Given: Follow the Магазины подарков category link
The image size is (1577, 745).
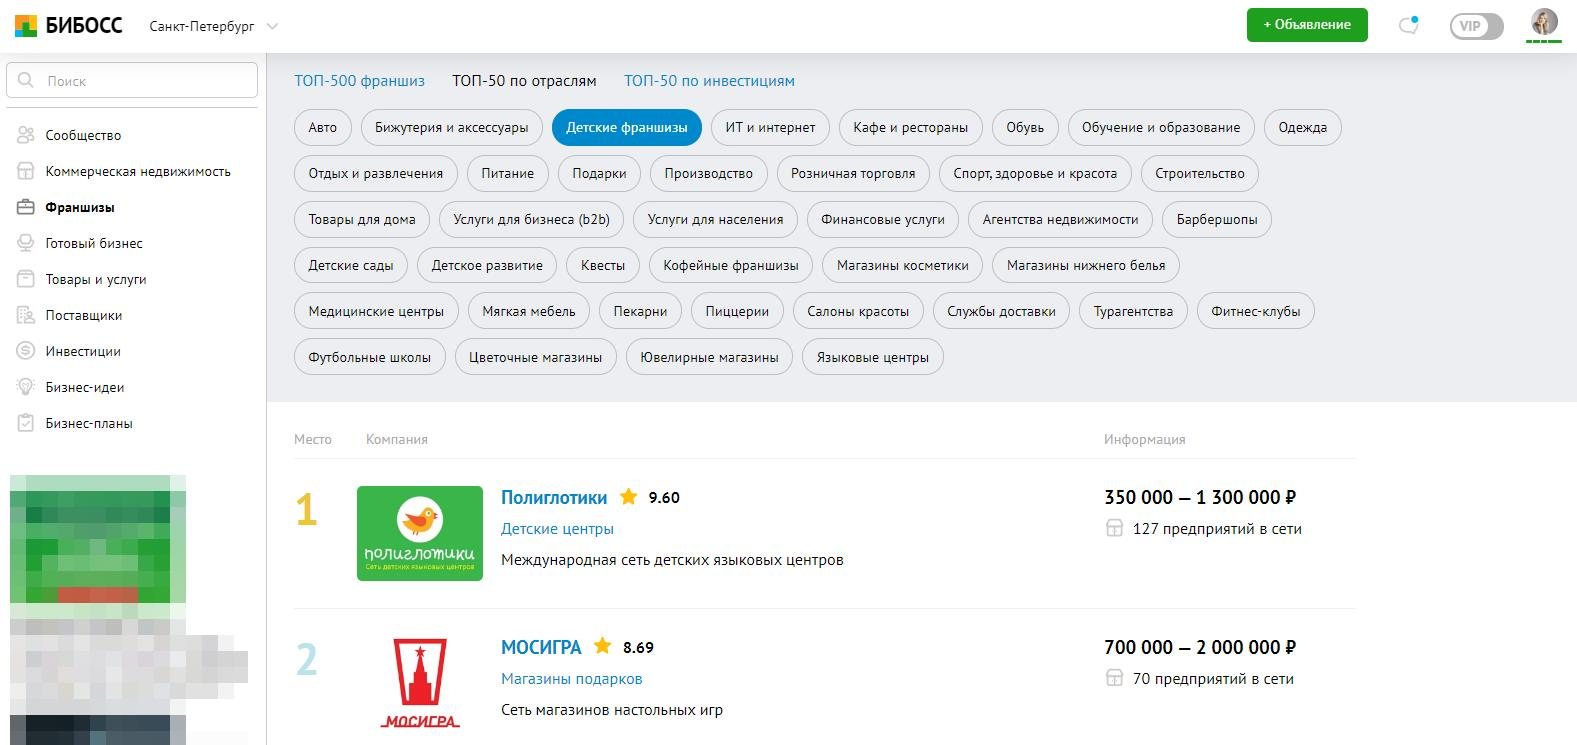Looking at the screenshot, I should 571,678.
